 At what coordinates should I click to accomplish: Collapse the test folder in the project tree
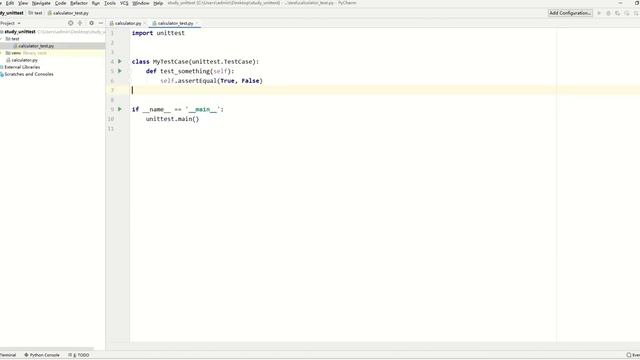click(2, 39)
